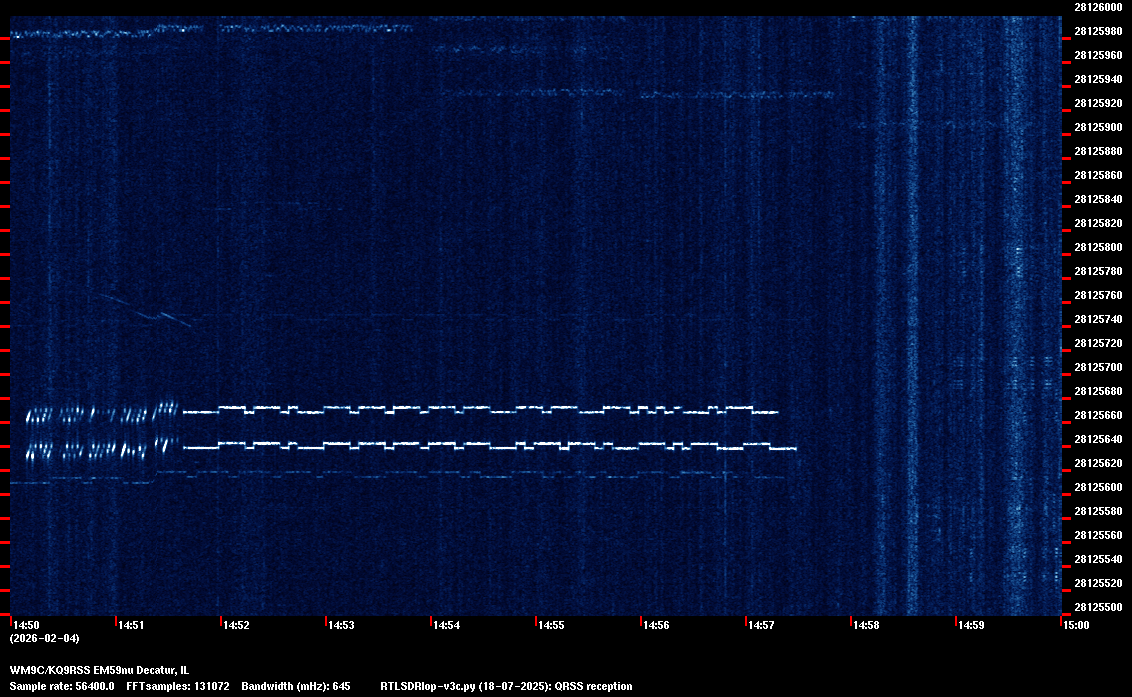Click the 14:50 time axis label
This screenshot has width=1132, height=697.
[x=26, y=625]
